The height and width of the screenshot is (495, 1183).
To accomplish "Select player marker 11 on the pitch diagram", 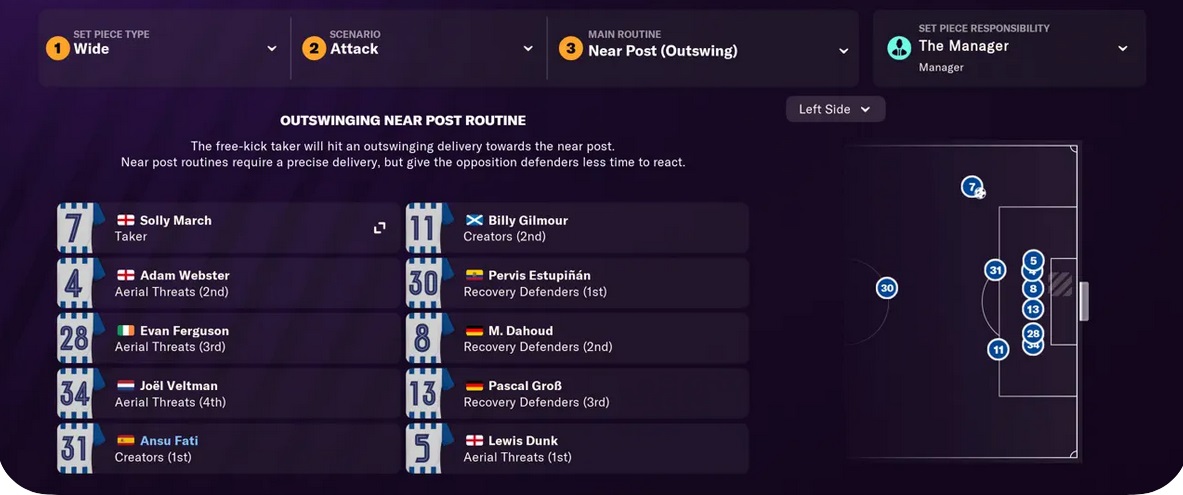I will (998, 349).
